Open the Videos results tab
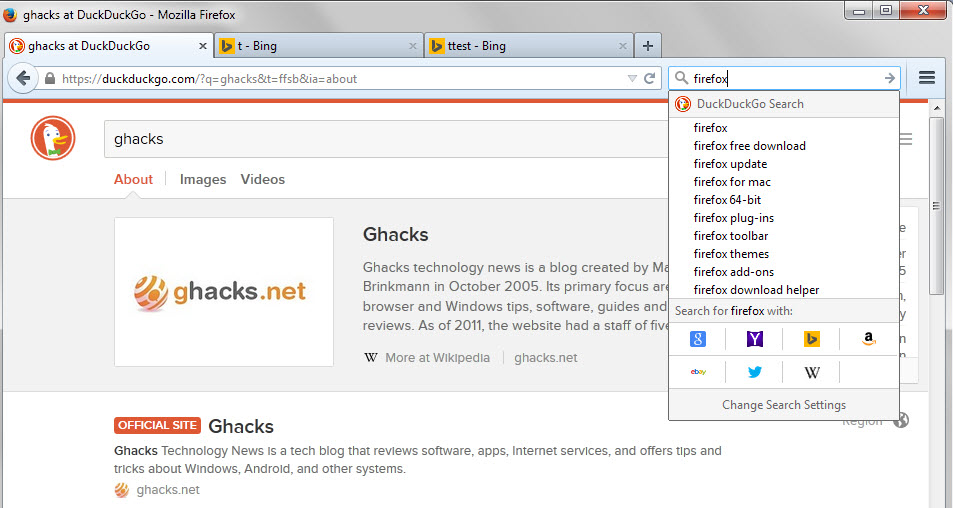Image resolution: width=953 pixels, height=508 pixels. pos(263,179)
